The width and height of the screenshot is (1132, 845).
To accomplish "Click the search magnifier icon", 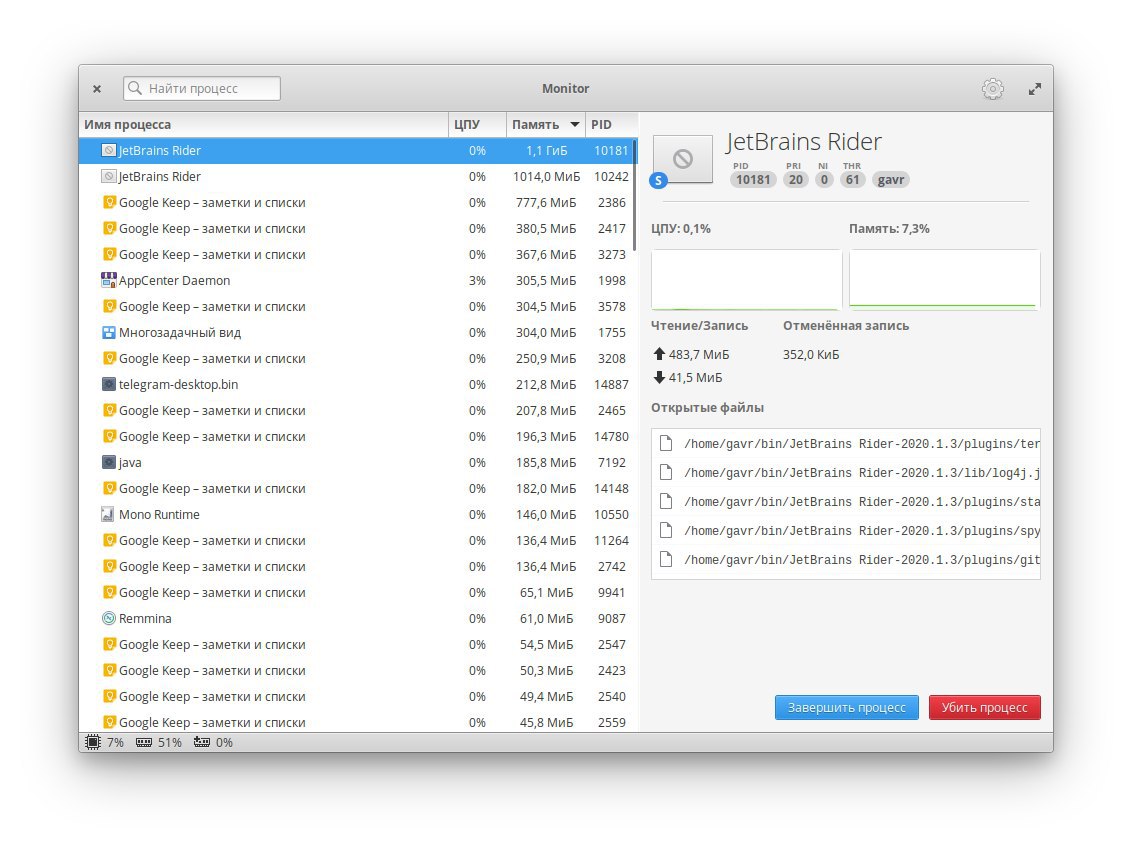I will point(135,88).
